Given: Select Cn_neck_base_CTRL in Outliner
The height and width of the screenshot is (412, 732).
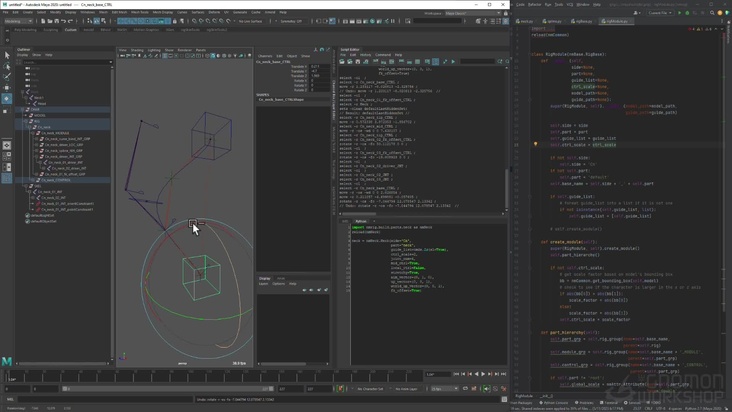Looking at the screenshot, I should point(55,180).
